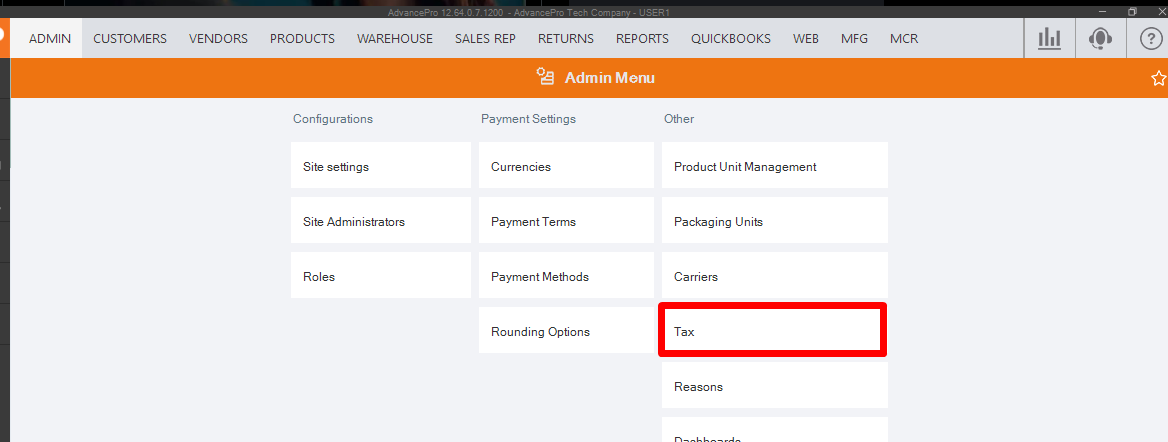1168x442 pixels.
Task: Open Site settings
Action: (x=380, y=167)
